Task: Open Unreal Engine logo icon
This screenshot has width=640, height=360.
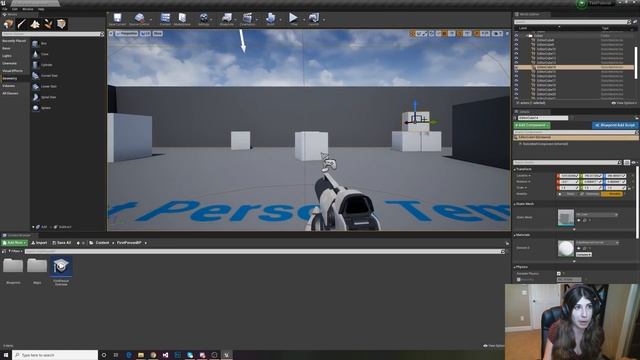Action: 3,2
